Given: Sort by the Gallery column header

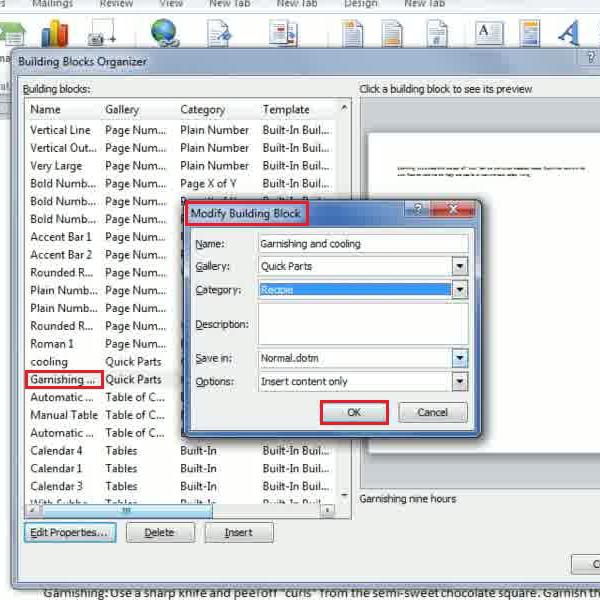Looking at the screenshot, I should (x=122, y=109).
